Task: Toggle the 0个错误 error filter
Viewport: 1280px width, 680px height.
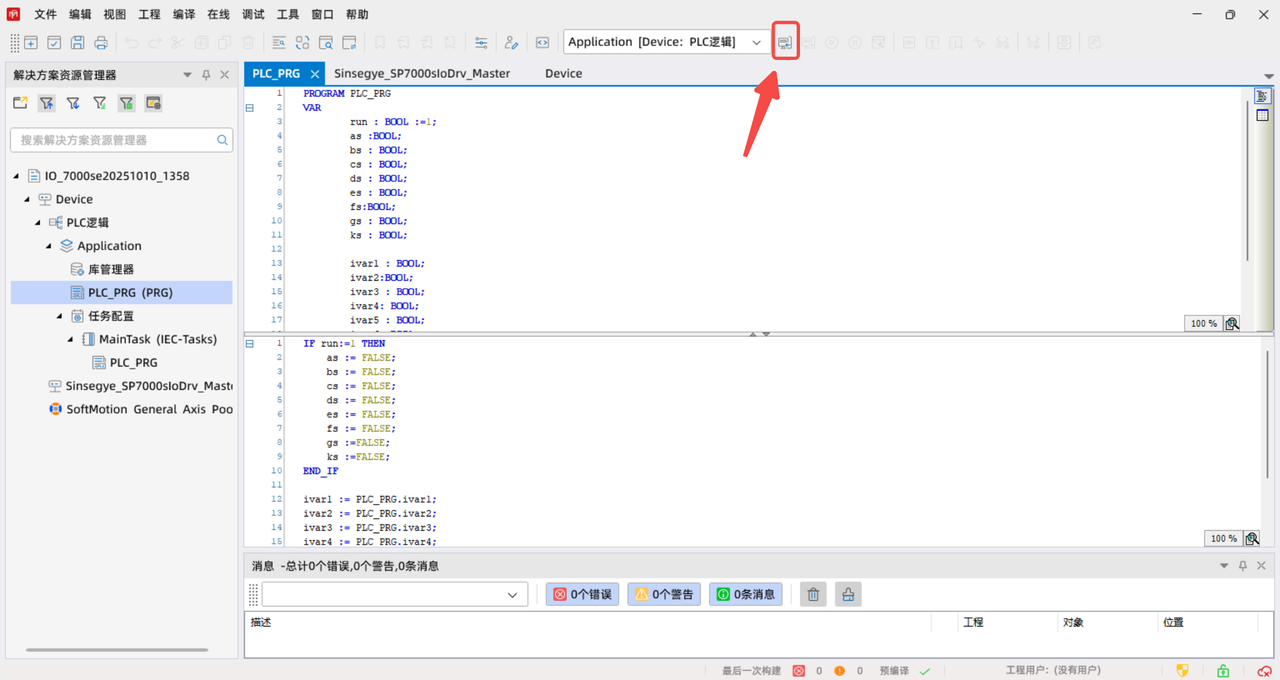Action: (583, 595)
